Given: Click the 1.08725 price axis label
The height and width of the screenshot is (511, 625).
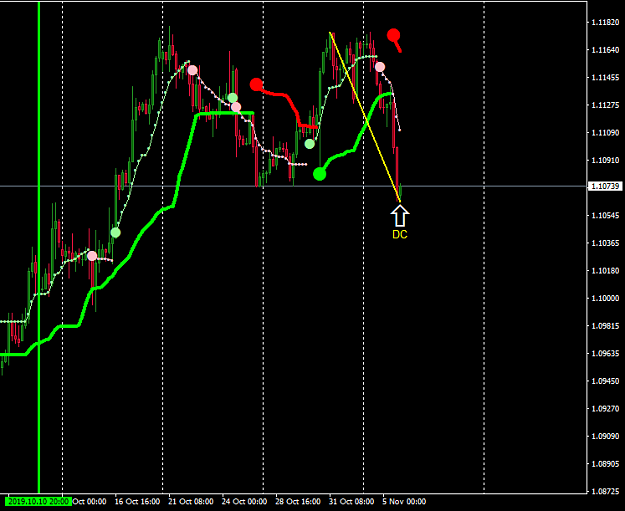Looking at the screenshot, I should click(605, 491).
